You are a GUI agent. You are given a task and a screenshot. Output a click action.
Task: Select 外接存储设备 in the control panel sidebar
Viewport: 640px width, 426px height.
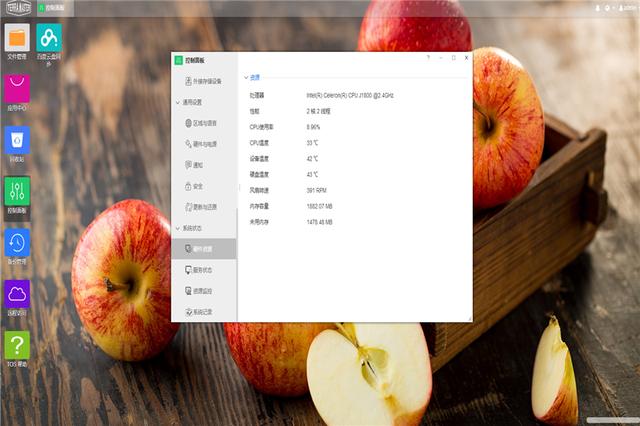[x=203, y=81]
